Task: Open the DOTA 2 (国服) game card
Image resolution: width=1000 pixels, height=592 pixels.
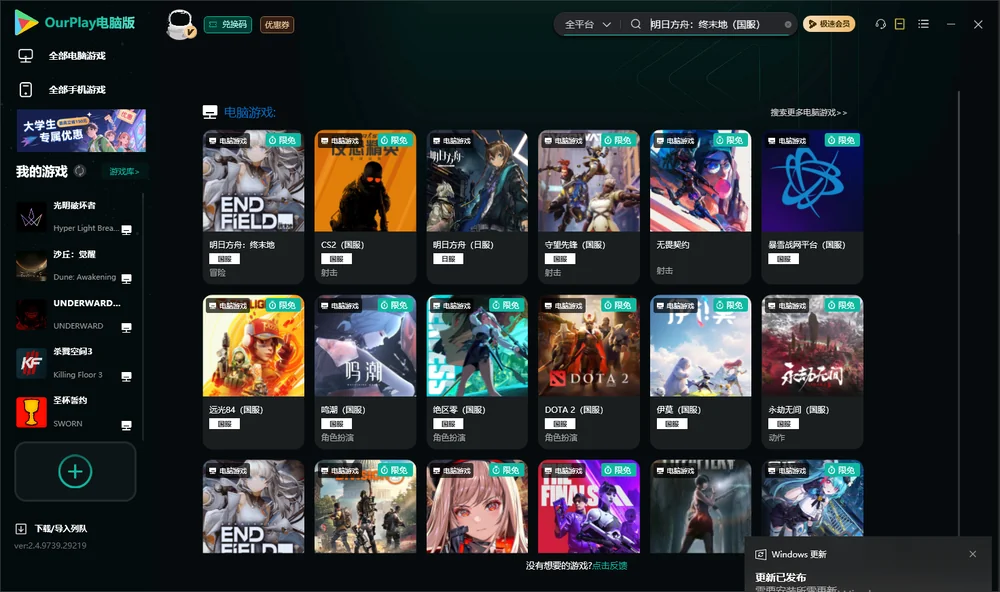Action: (589, 372)
